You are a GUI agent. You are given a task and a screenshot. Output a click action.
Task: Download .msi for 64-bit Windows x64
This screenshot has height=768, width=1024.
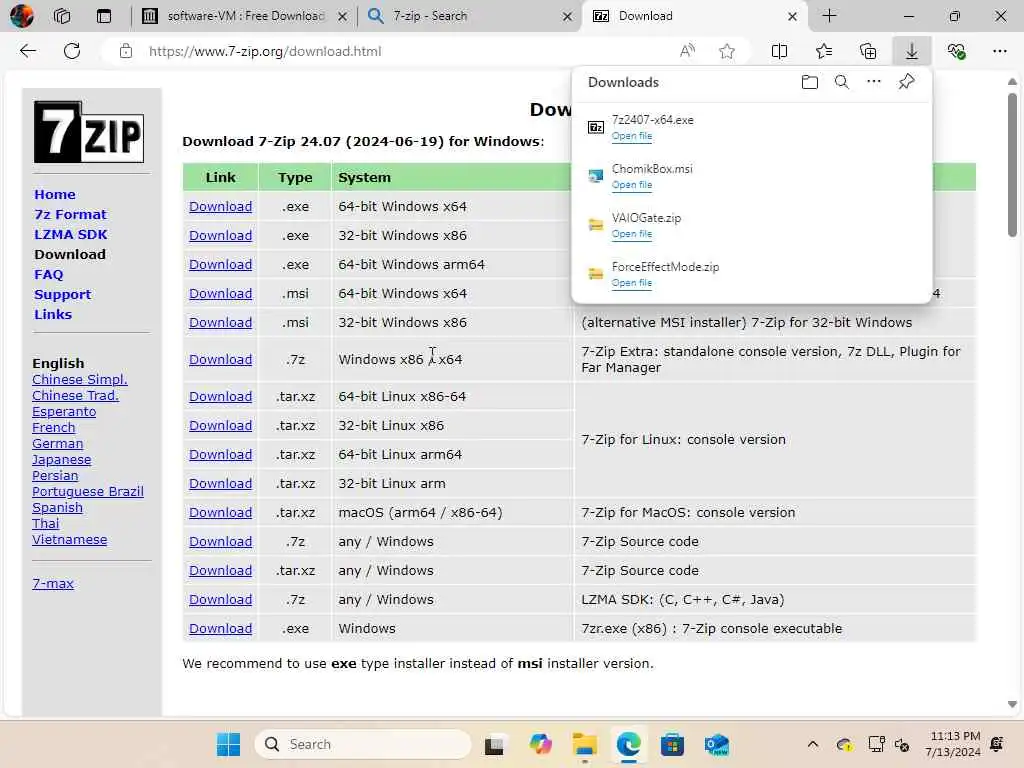(221, 293)
